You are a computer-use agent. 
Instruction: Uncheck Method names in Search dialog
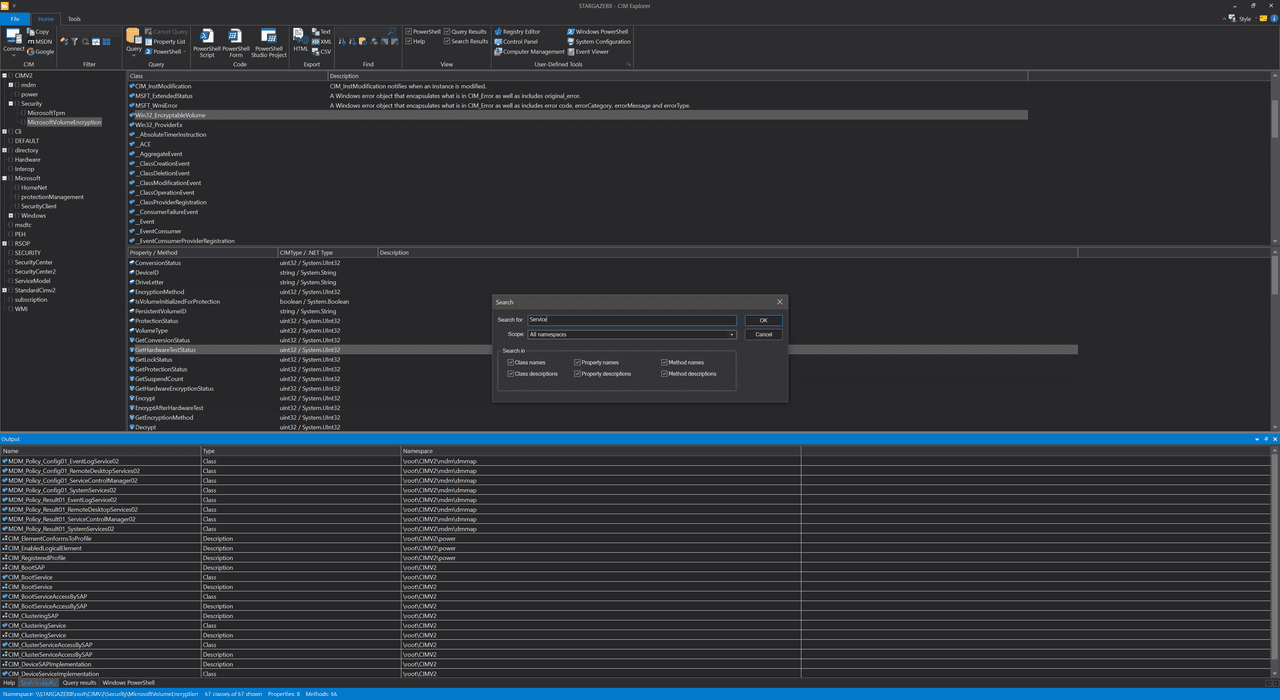pos(665,362)
